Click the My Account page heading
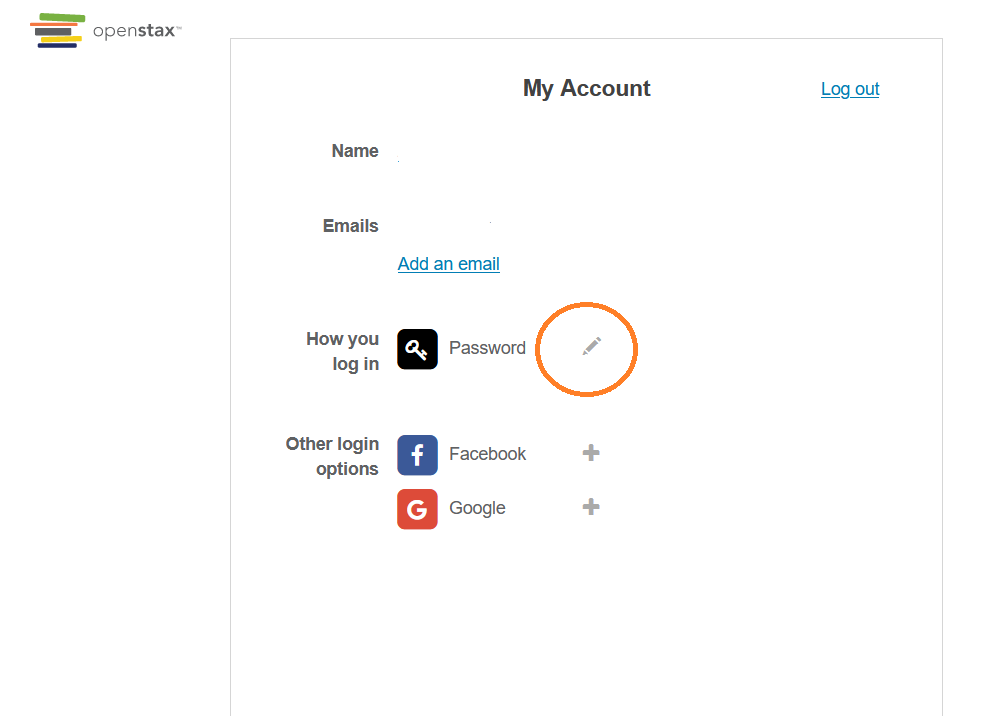Image resolution: width=982 pixels, height=716 pixels. (x=586, y=88)
